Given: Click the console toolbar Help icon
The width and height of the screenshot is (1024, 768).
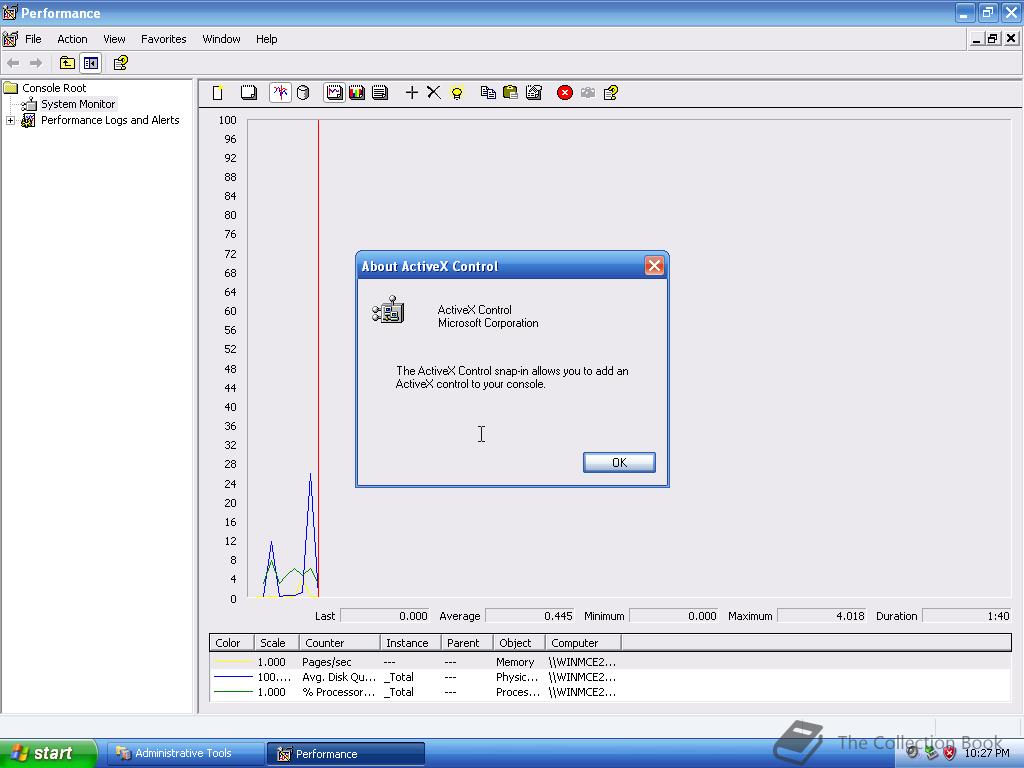Looking at the screenshot, I should (121, 63).
